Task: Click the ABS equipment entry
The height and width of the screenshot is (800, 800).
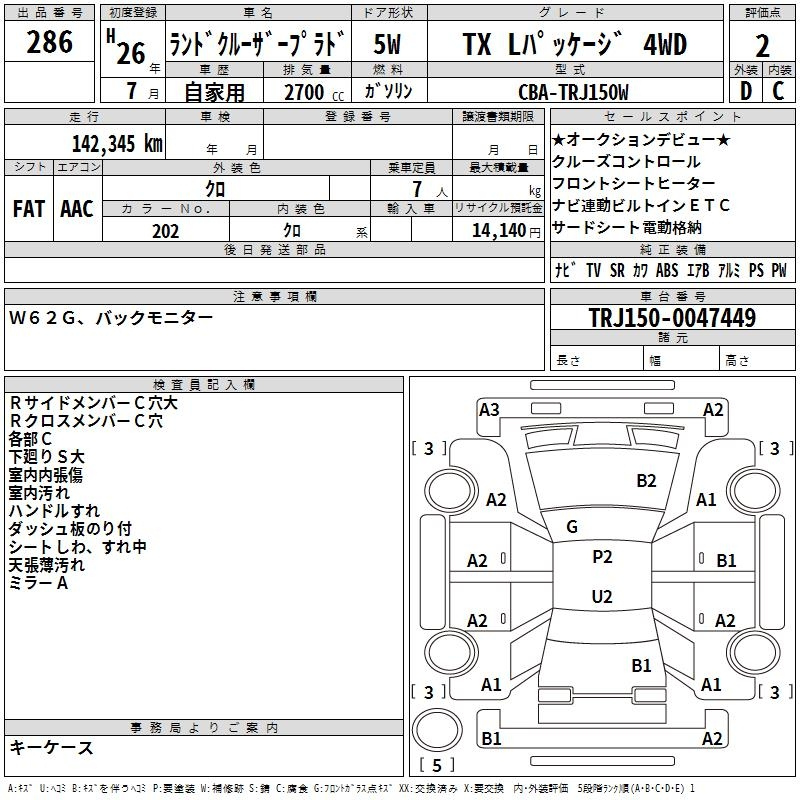Action: pos(667,270)
